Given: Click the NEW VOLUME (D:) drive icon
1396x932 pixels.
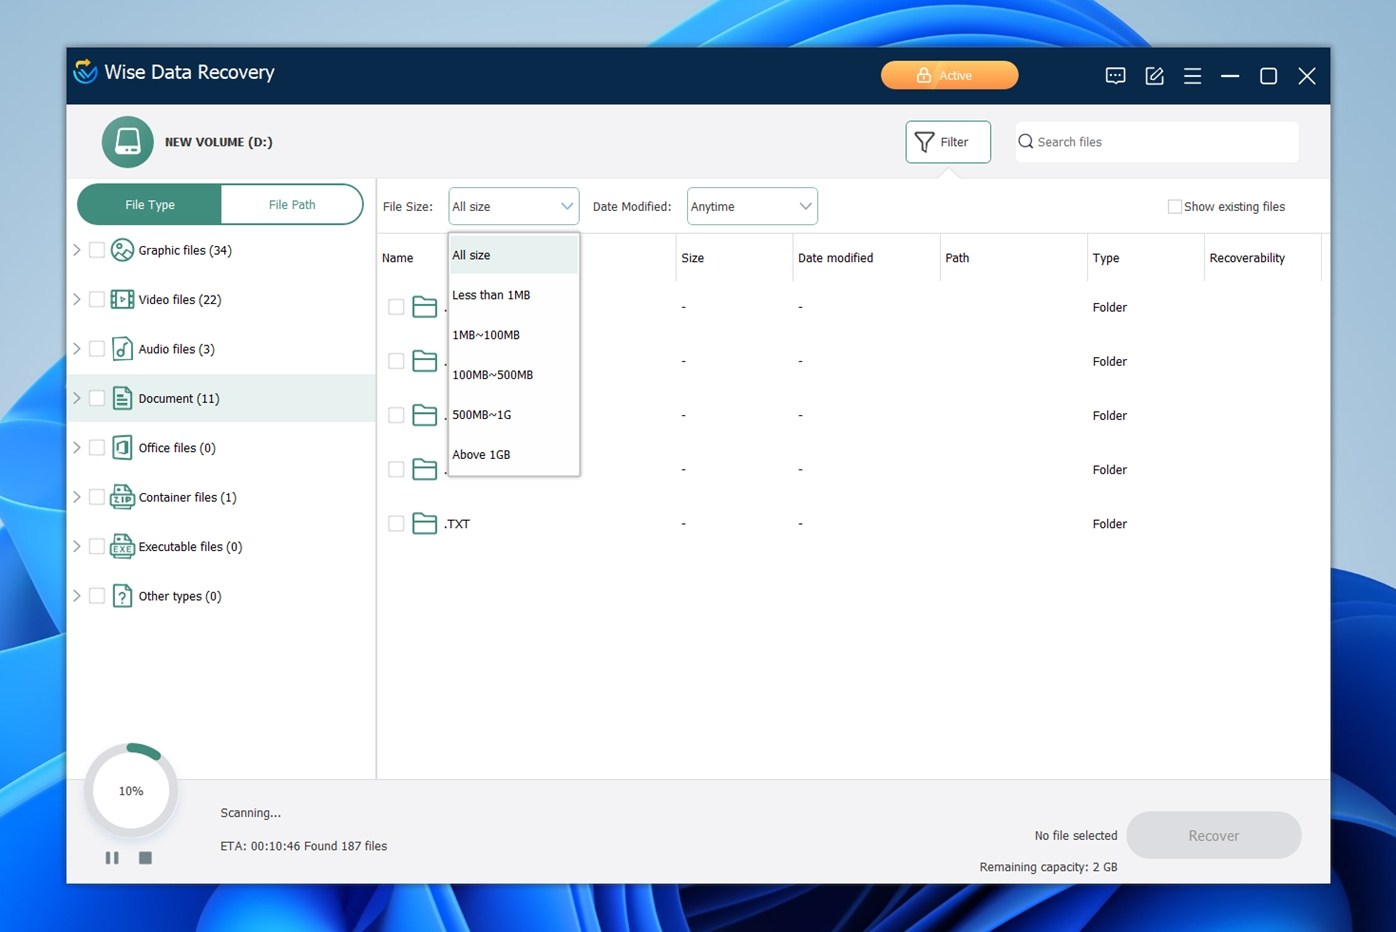Looking at the screenshot, I should coord(128,142).
